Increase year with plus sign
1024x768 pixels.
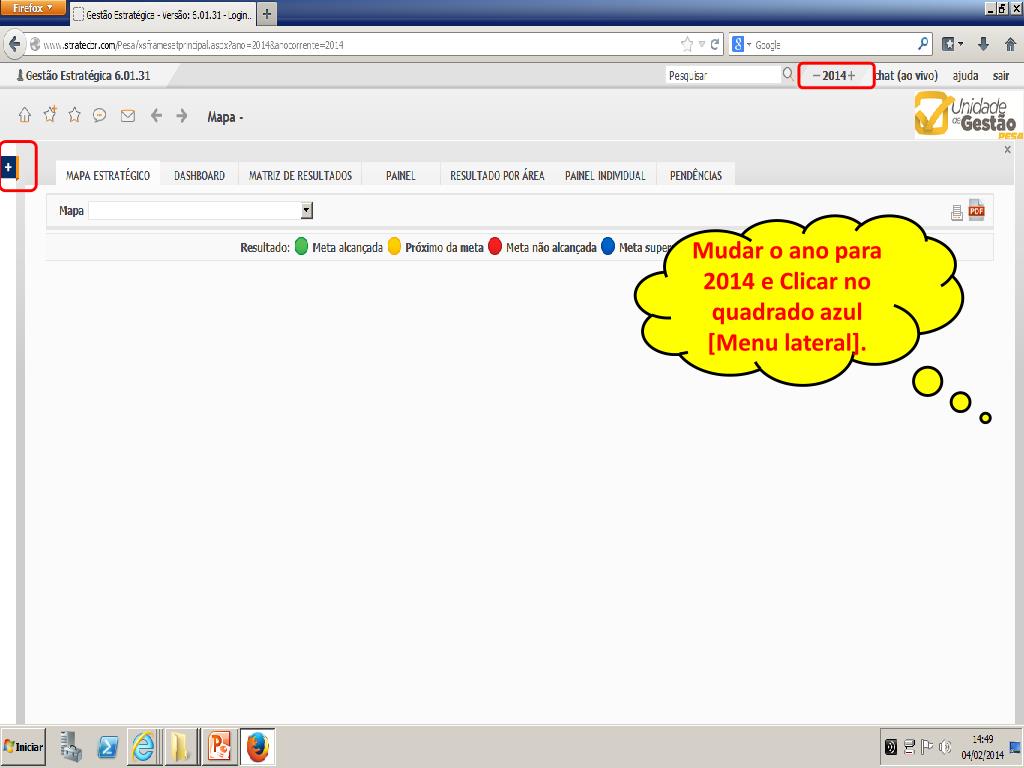[x=851, y=76]
